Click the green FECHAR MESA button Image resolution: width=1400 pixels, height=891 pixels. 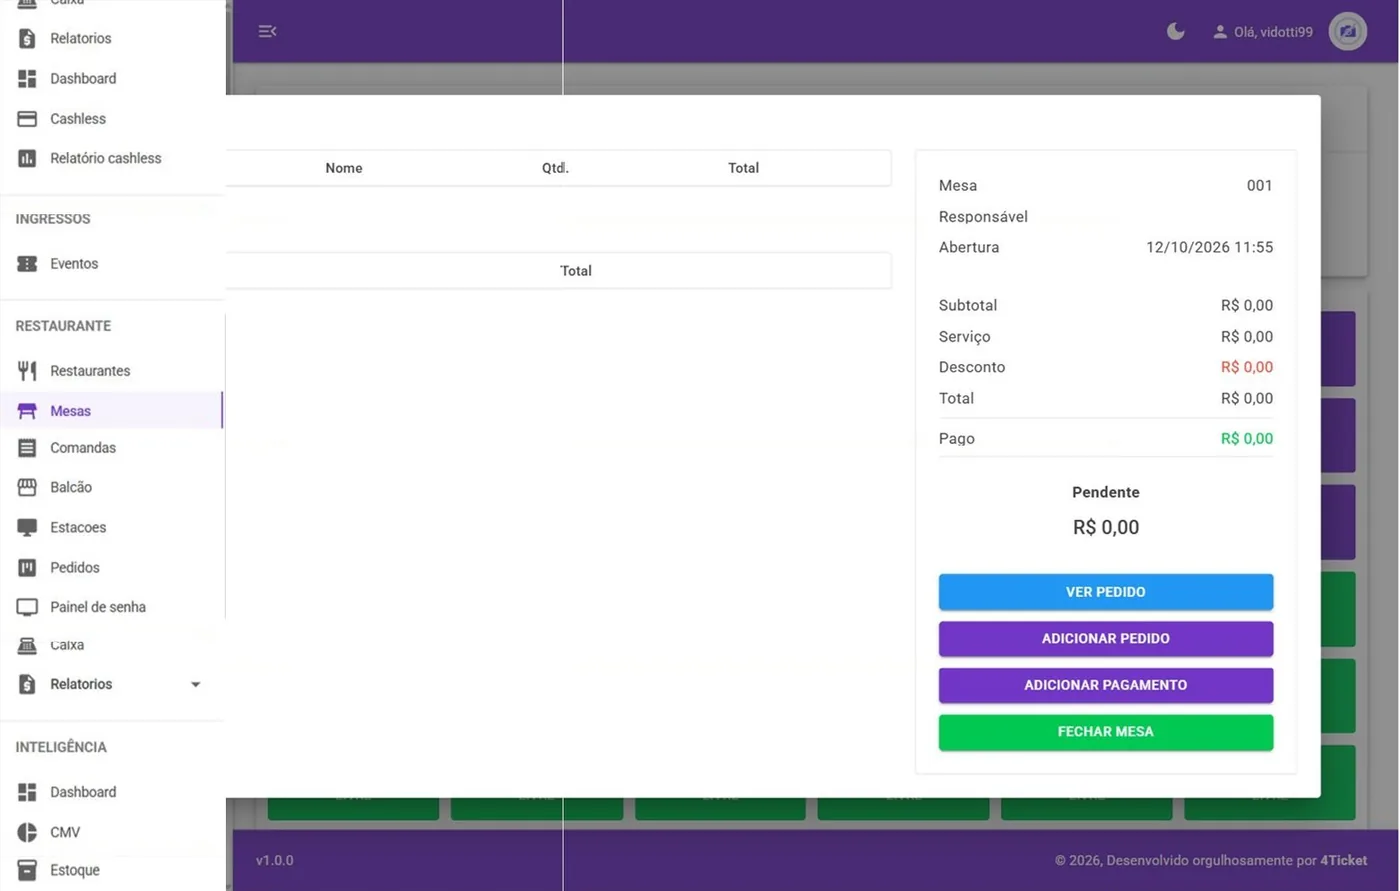(1106, 732)
